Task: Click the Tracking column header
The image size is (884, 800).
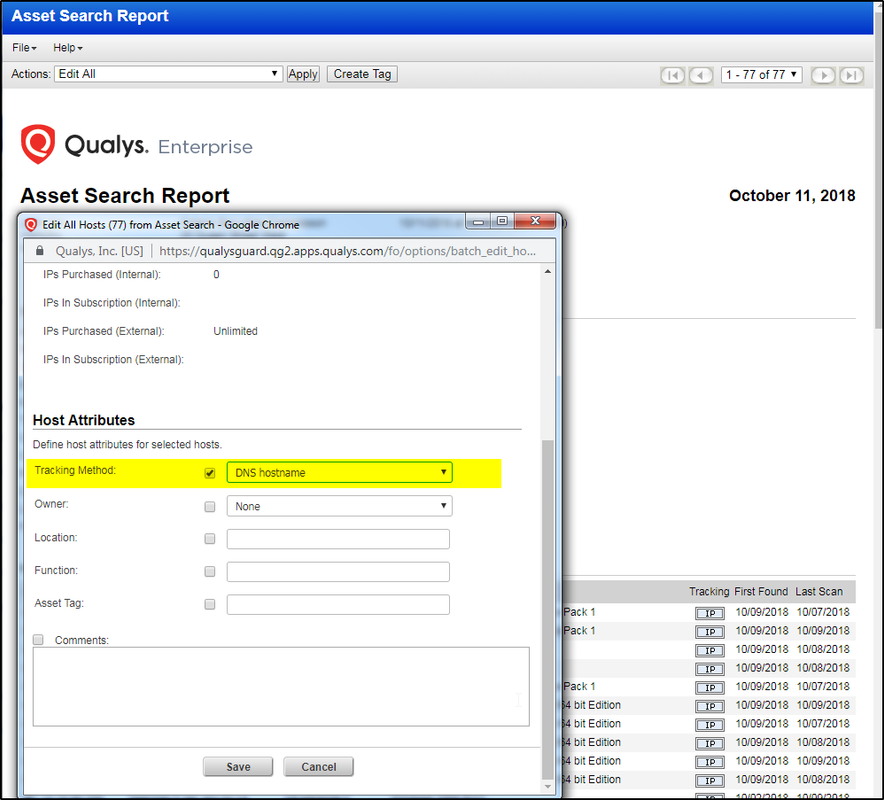Action: (x=709, y=591)
